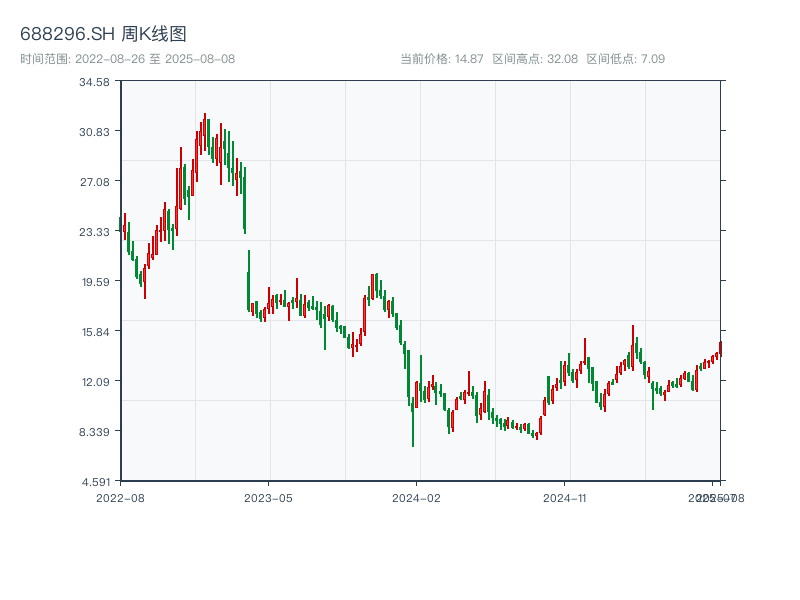800x600 pixels.
Task: Click the 区间高点 32.08 label
Action: (x=535, y=59)
